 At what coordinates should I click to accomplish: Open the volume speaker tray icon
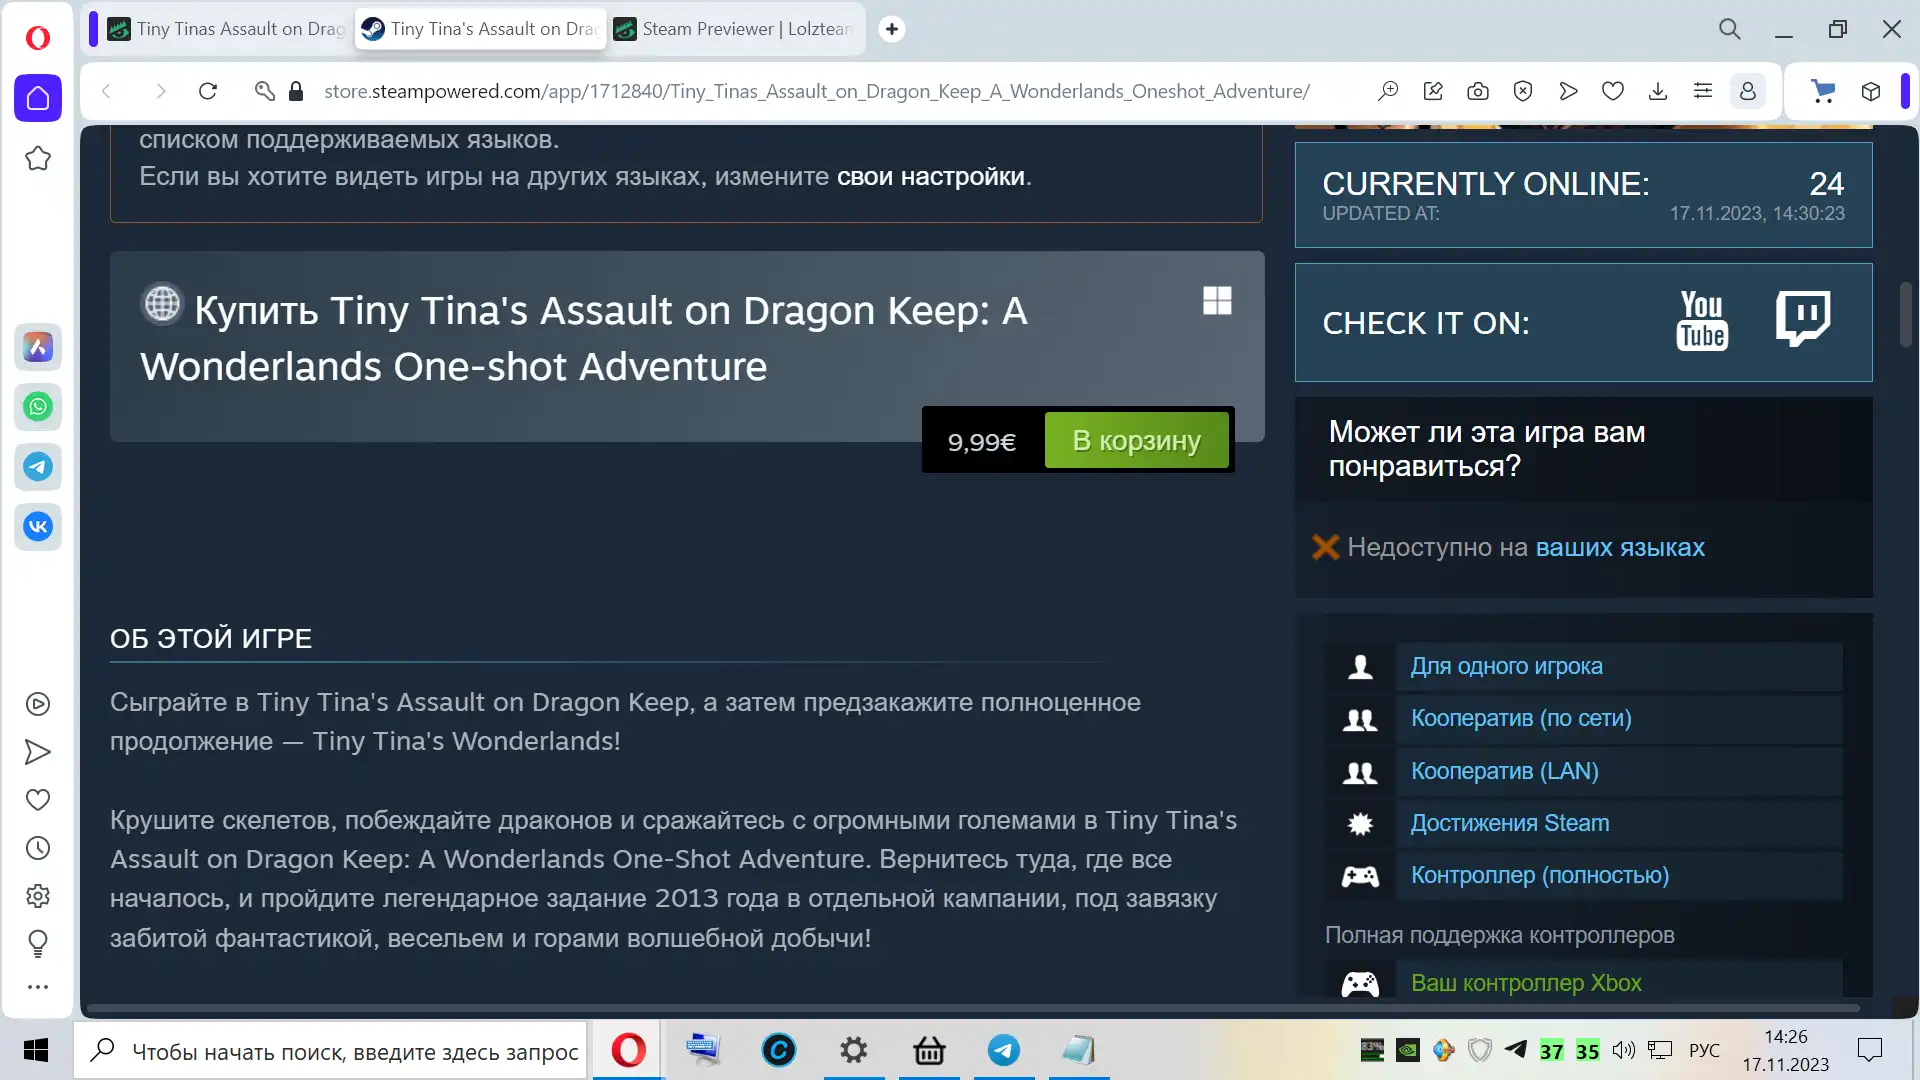click(x=1624, y=1050)
